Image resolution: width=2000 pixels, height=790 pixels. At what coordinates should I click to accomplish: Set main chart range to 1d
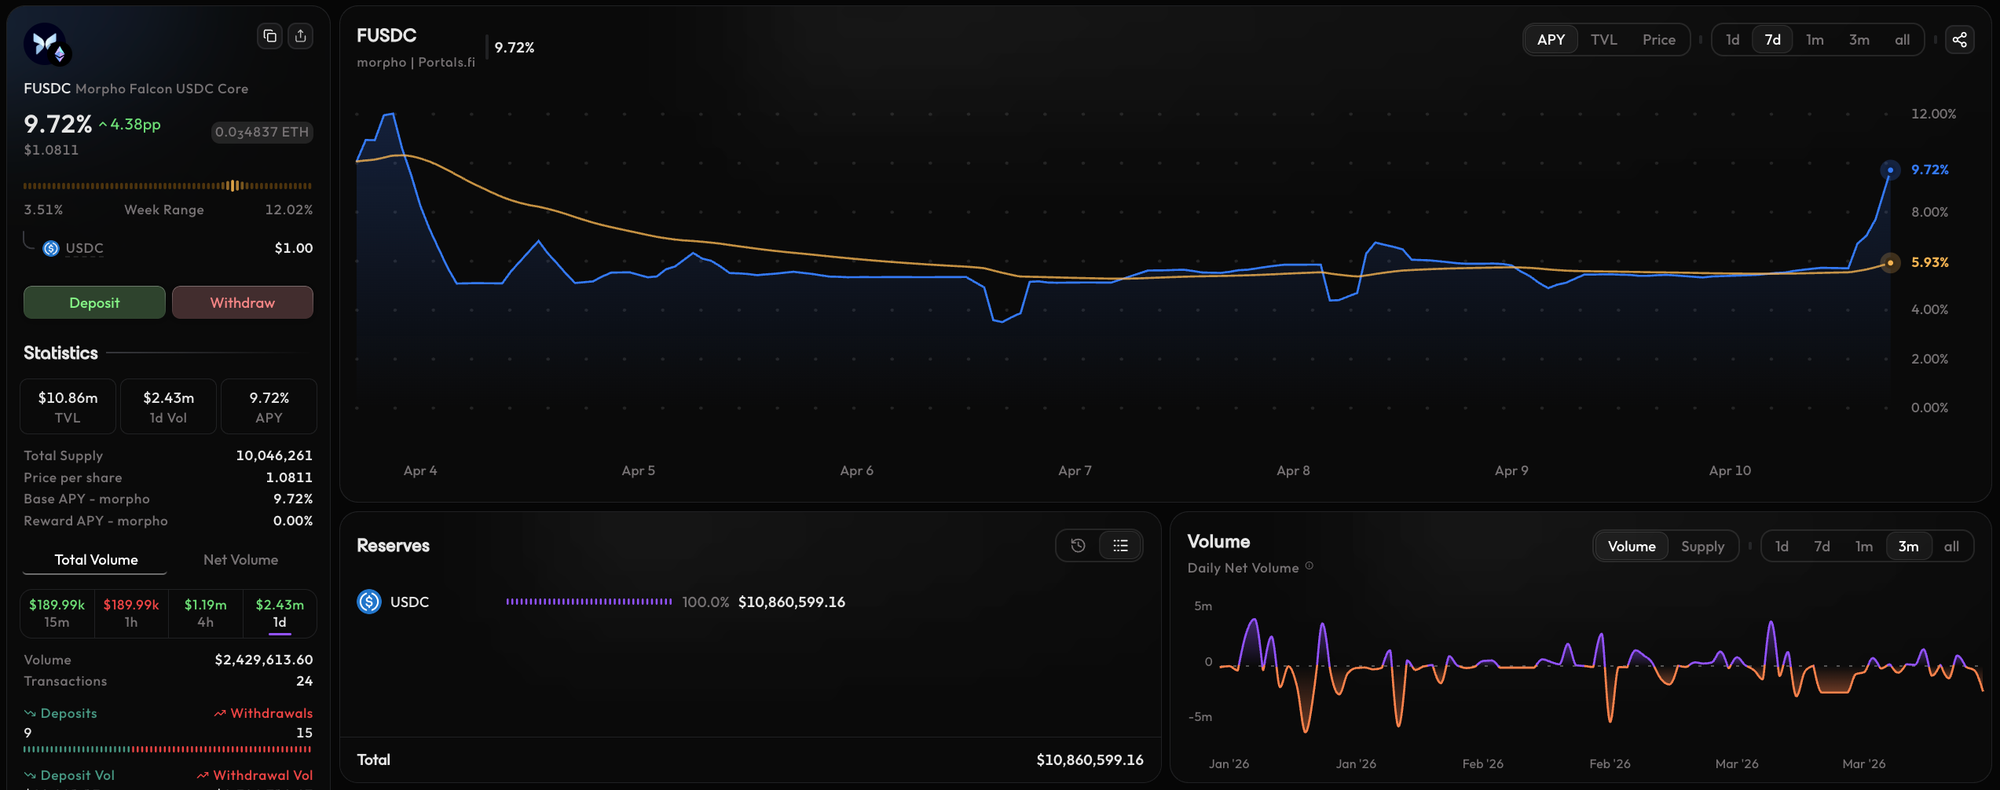tap(1733, 40)
